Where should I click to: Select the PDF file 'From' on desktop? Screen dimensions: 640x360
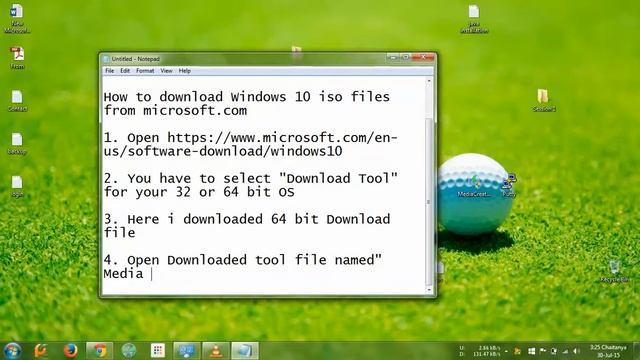point(17,58)
